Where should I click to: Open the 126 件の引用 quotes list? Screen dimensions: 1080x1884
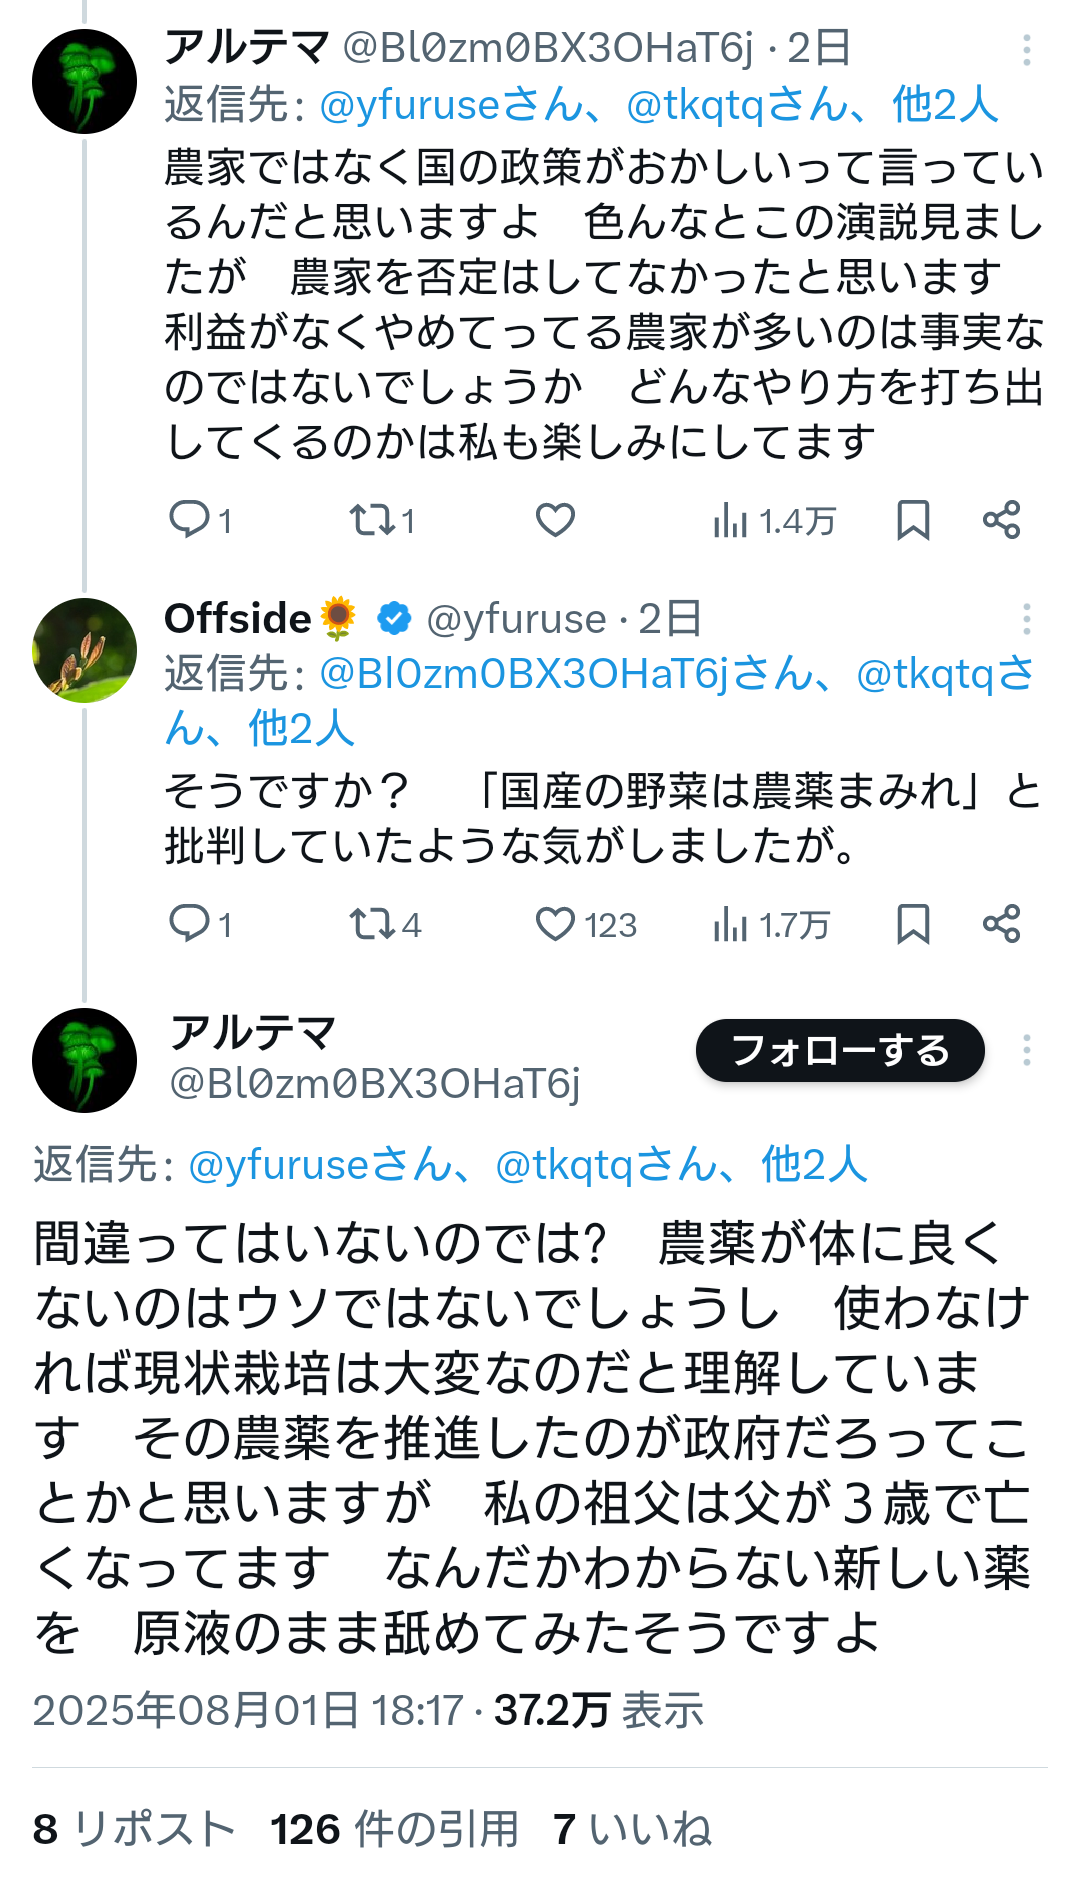coord(394,1829)
